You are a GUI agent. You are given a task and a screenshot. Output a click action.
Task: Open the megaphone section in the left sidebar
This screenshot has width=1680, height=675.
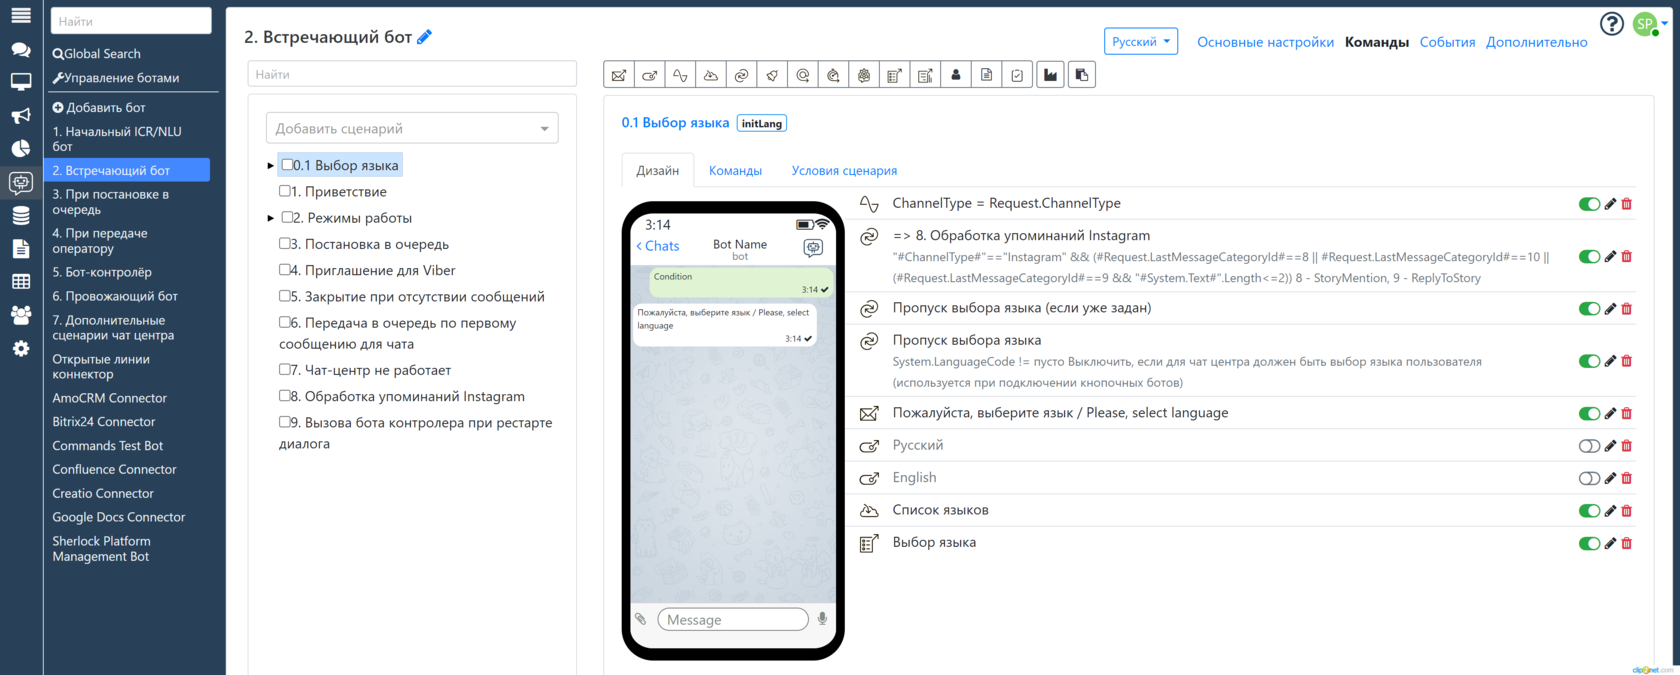[x=20, y=116]
